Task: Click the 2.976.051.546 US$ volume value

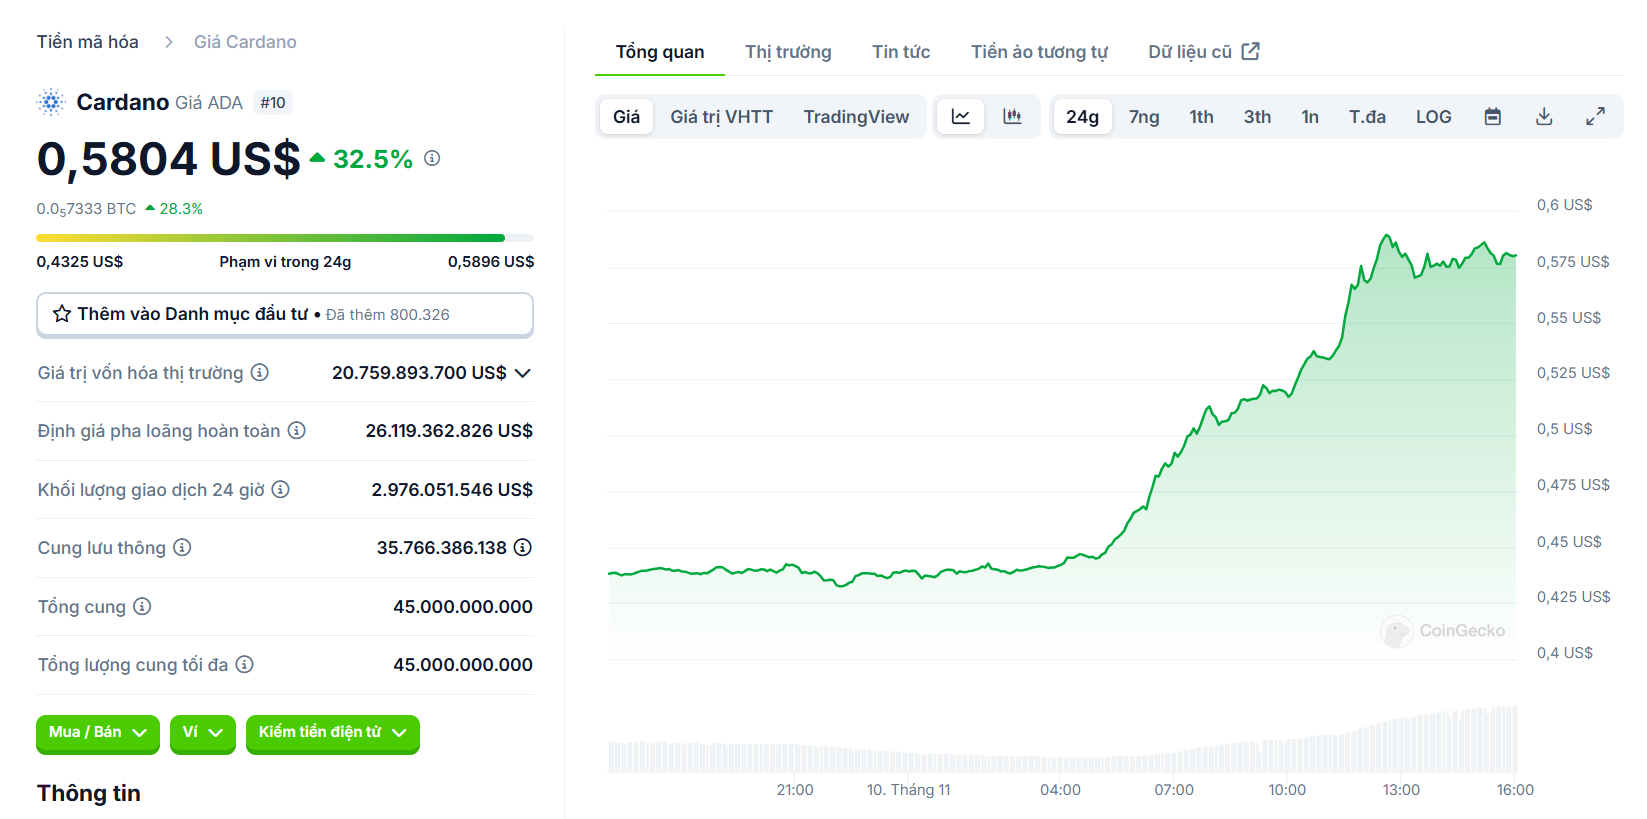Action: coord(452,490)
